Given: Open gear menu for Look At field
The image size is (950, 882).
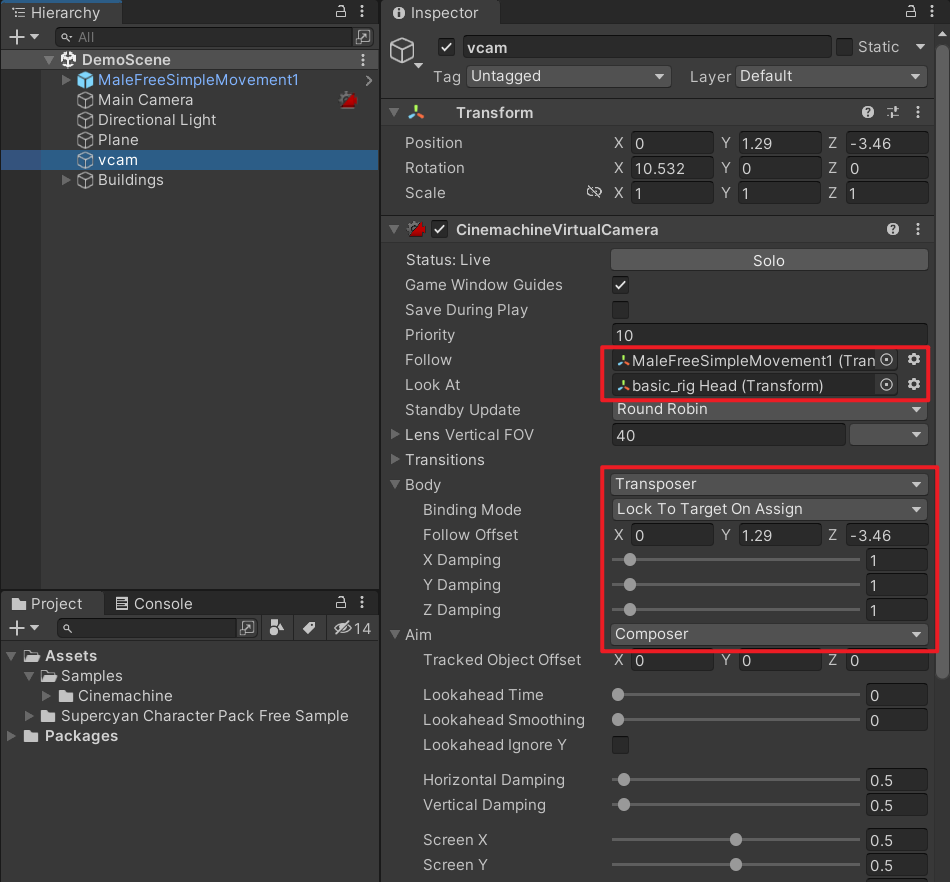Looking at the screenshot, I should pyautogui.click(x=914, y=384).
